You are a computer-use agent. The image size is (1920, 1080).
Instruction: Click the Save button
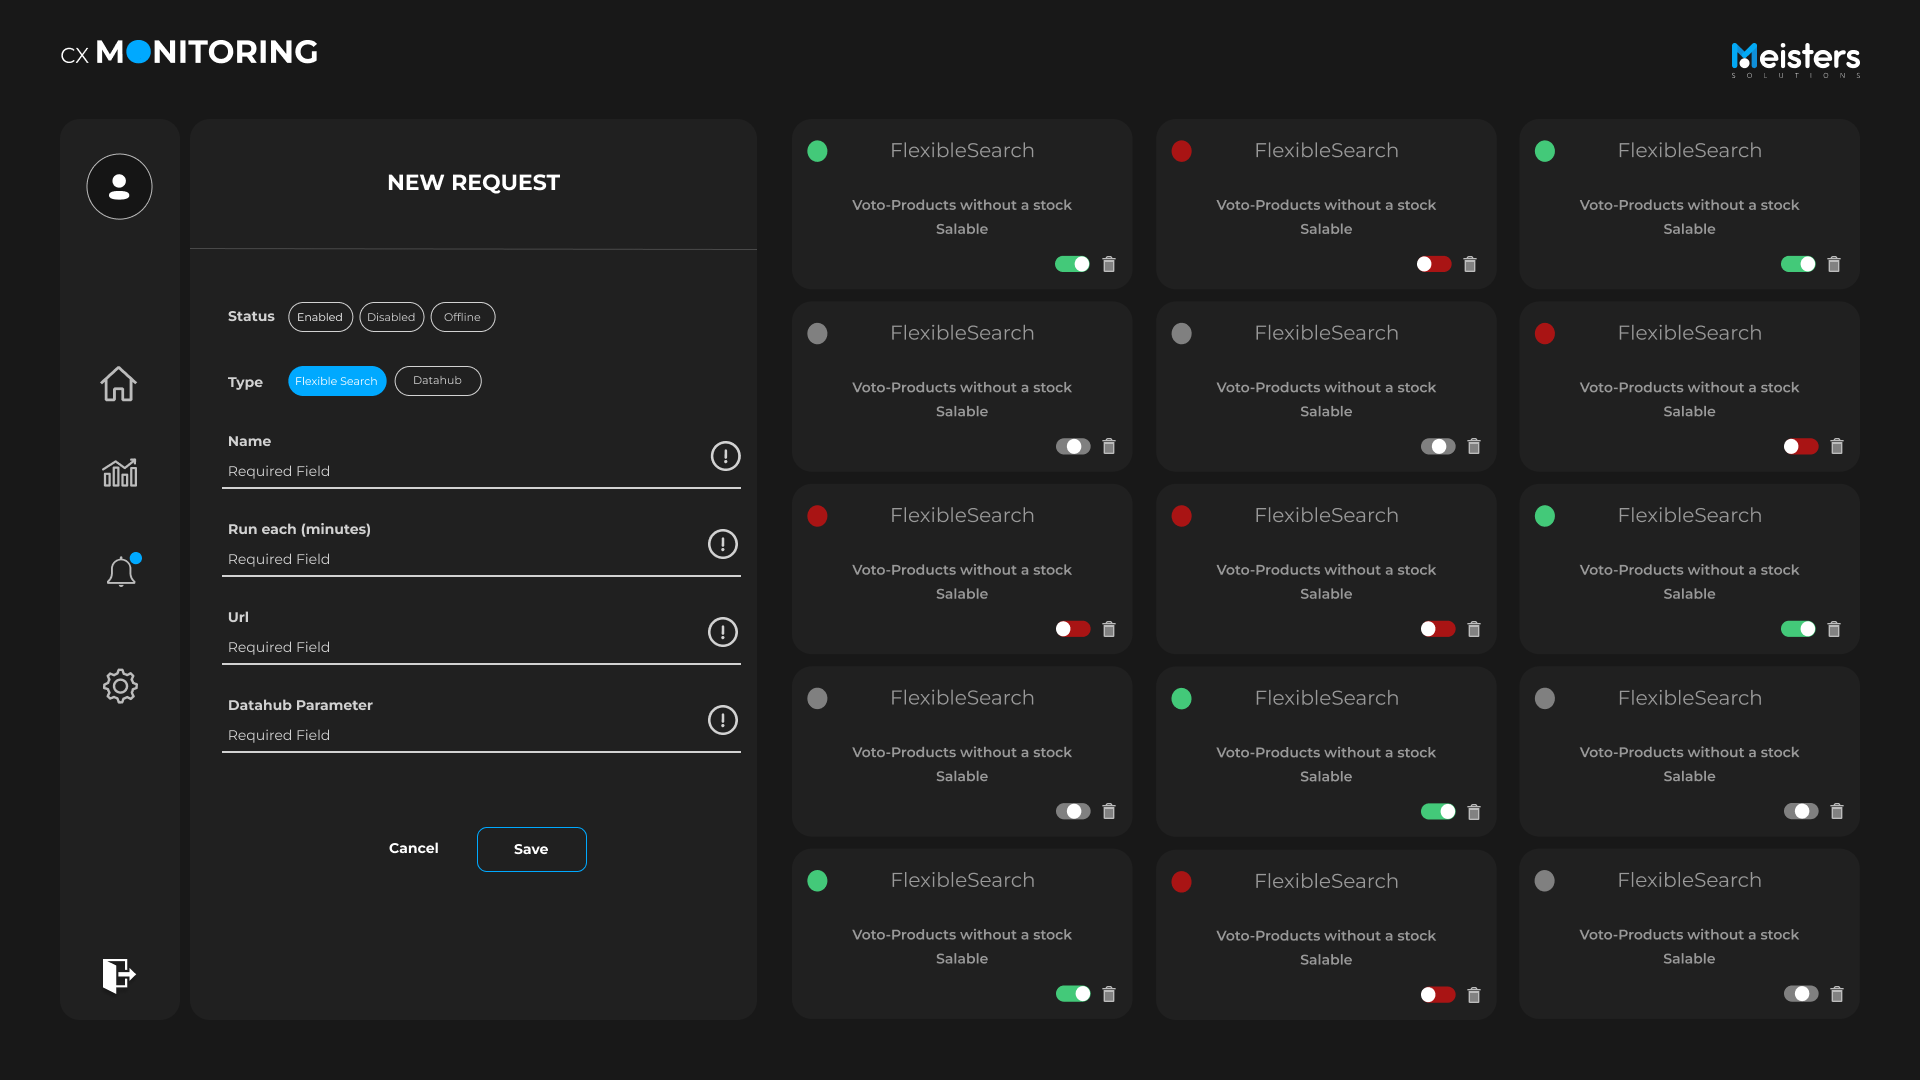(x=531, y=849)
